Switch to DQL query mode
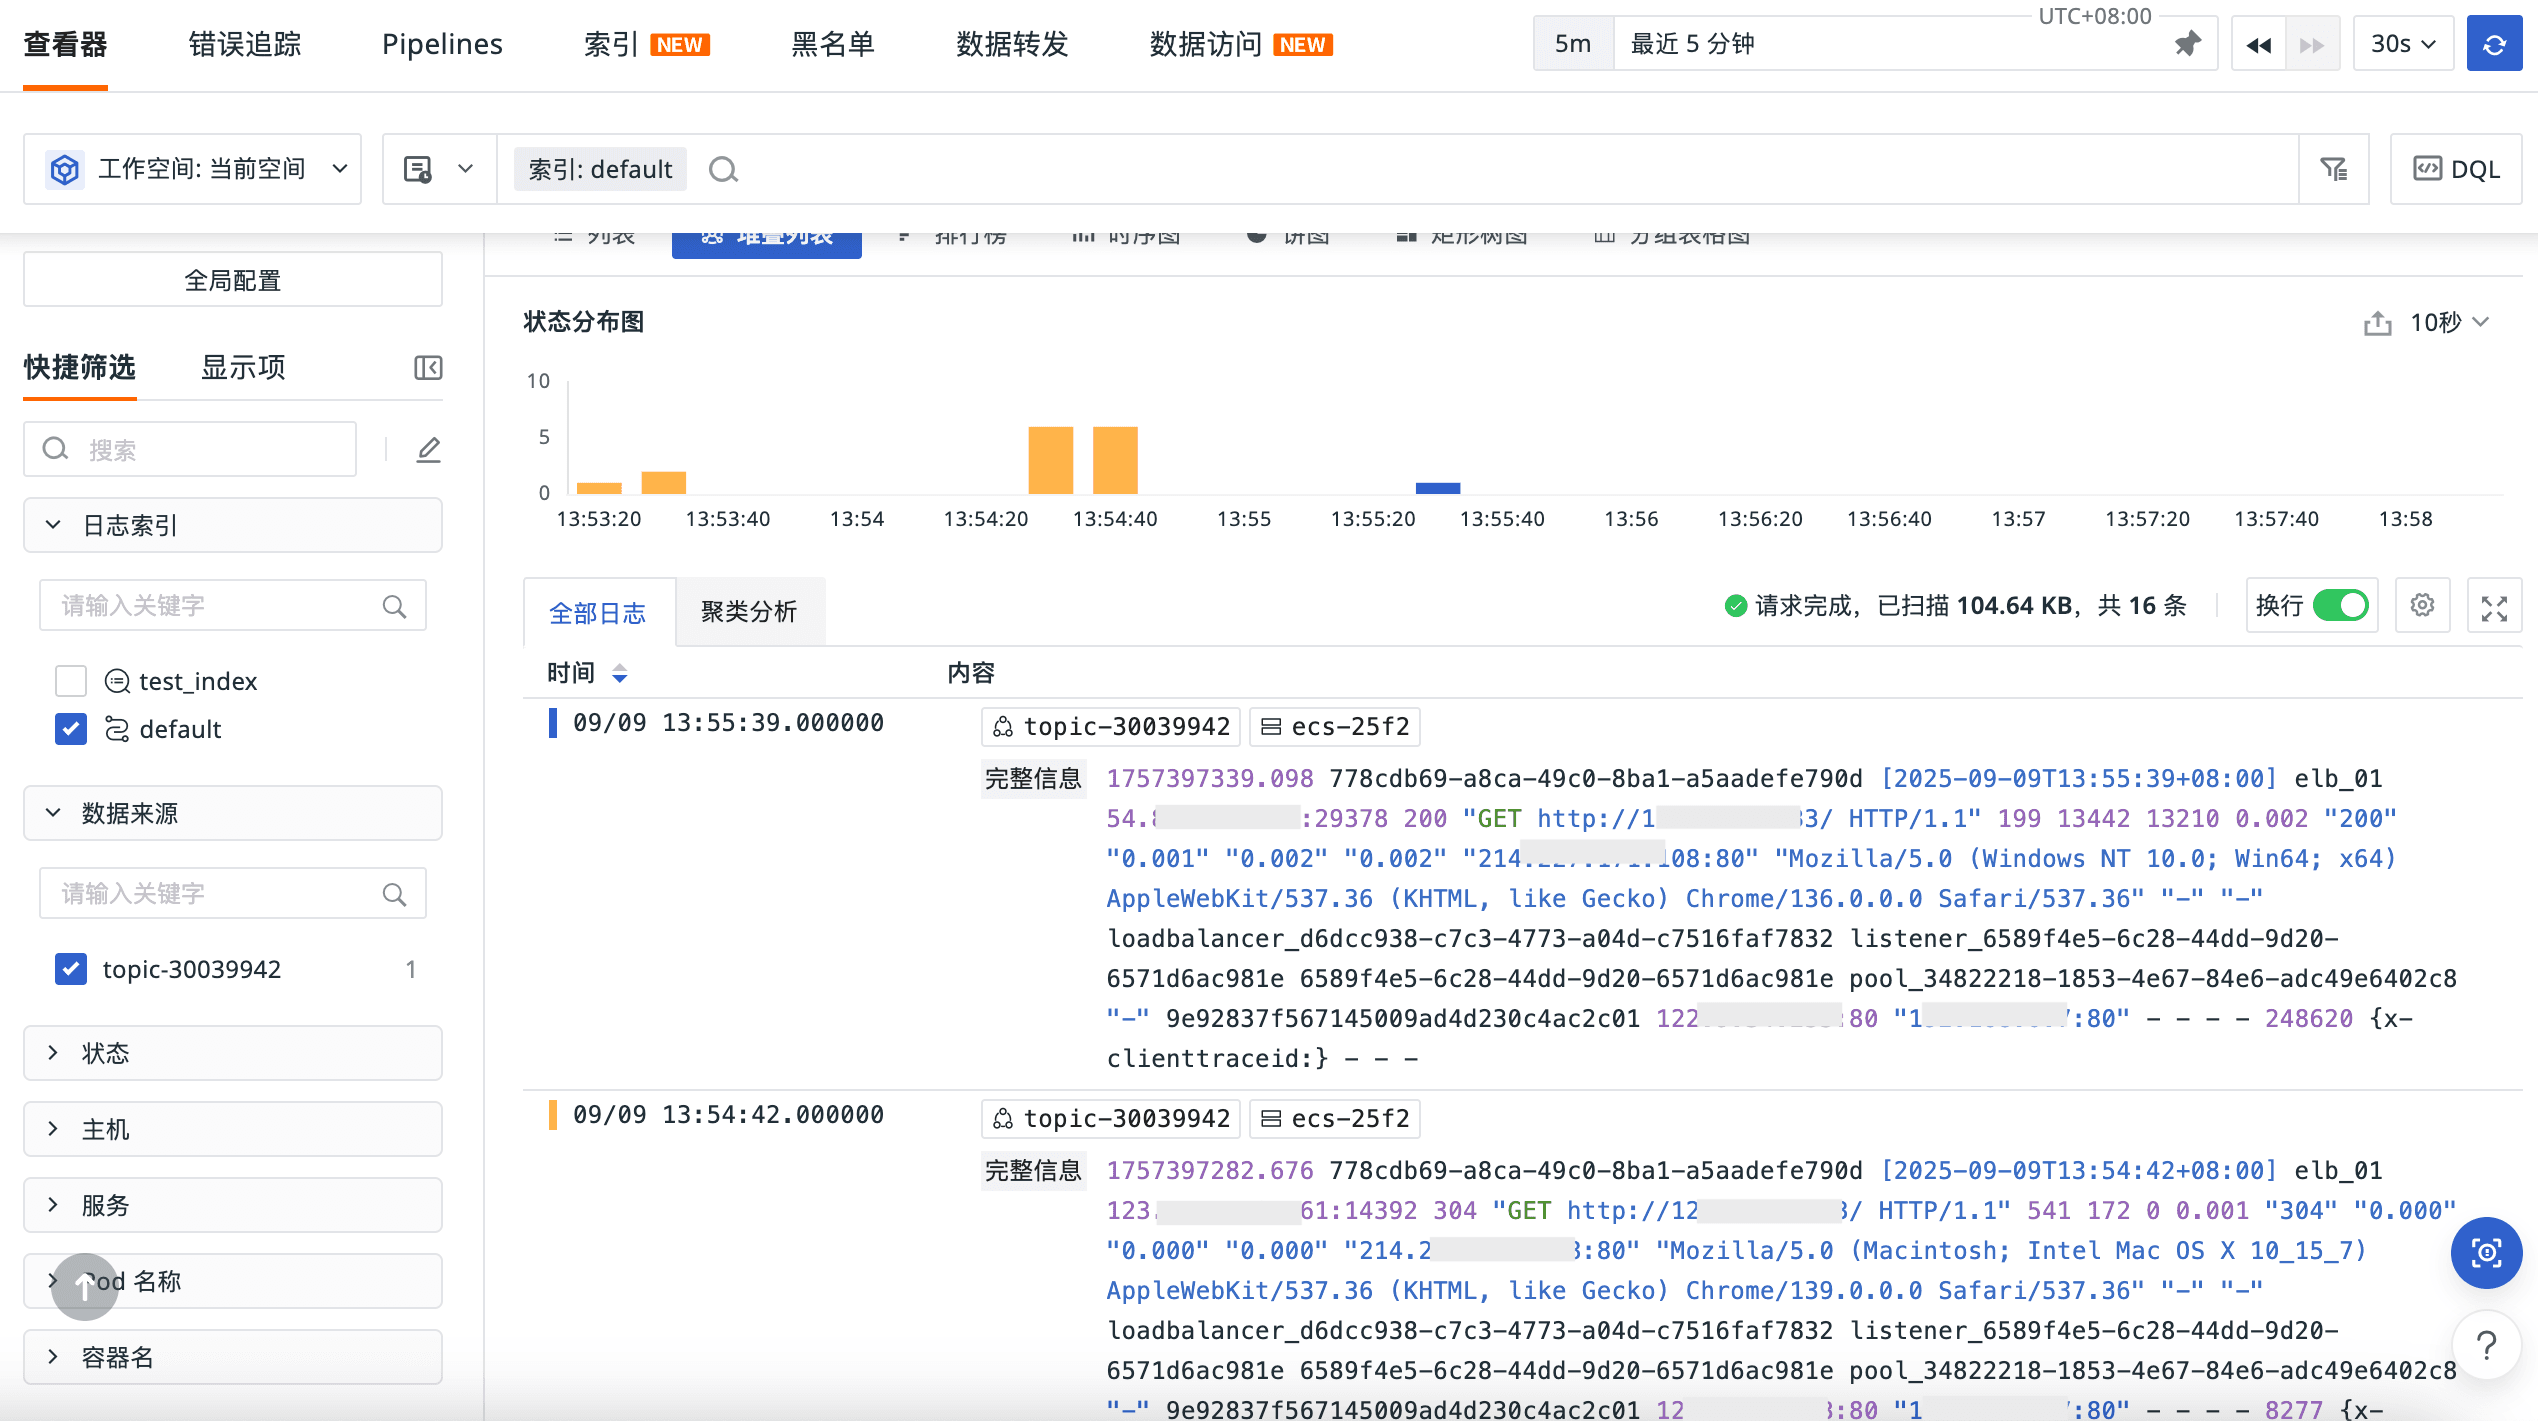 coord(2456,169)
